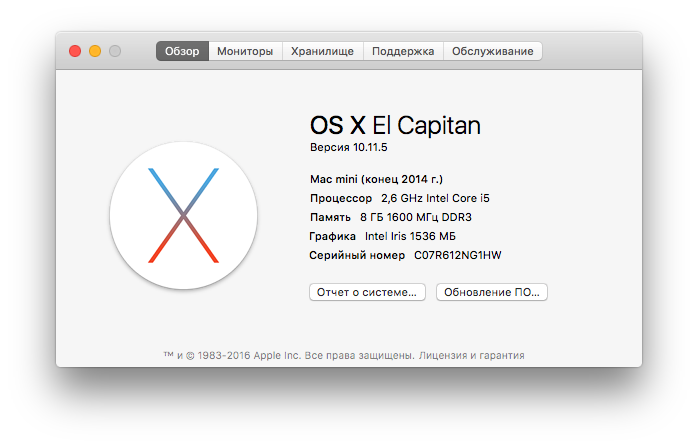The image size is (698, 447).
Task: Click the 8 ГБ 1600 МГц DDR3 value
Action: coord(416,217)
